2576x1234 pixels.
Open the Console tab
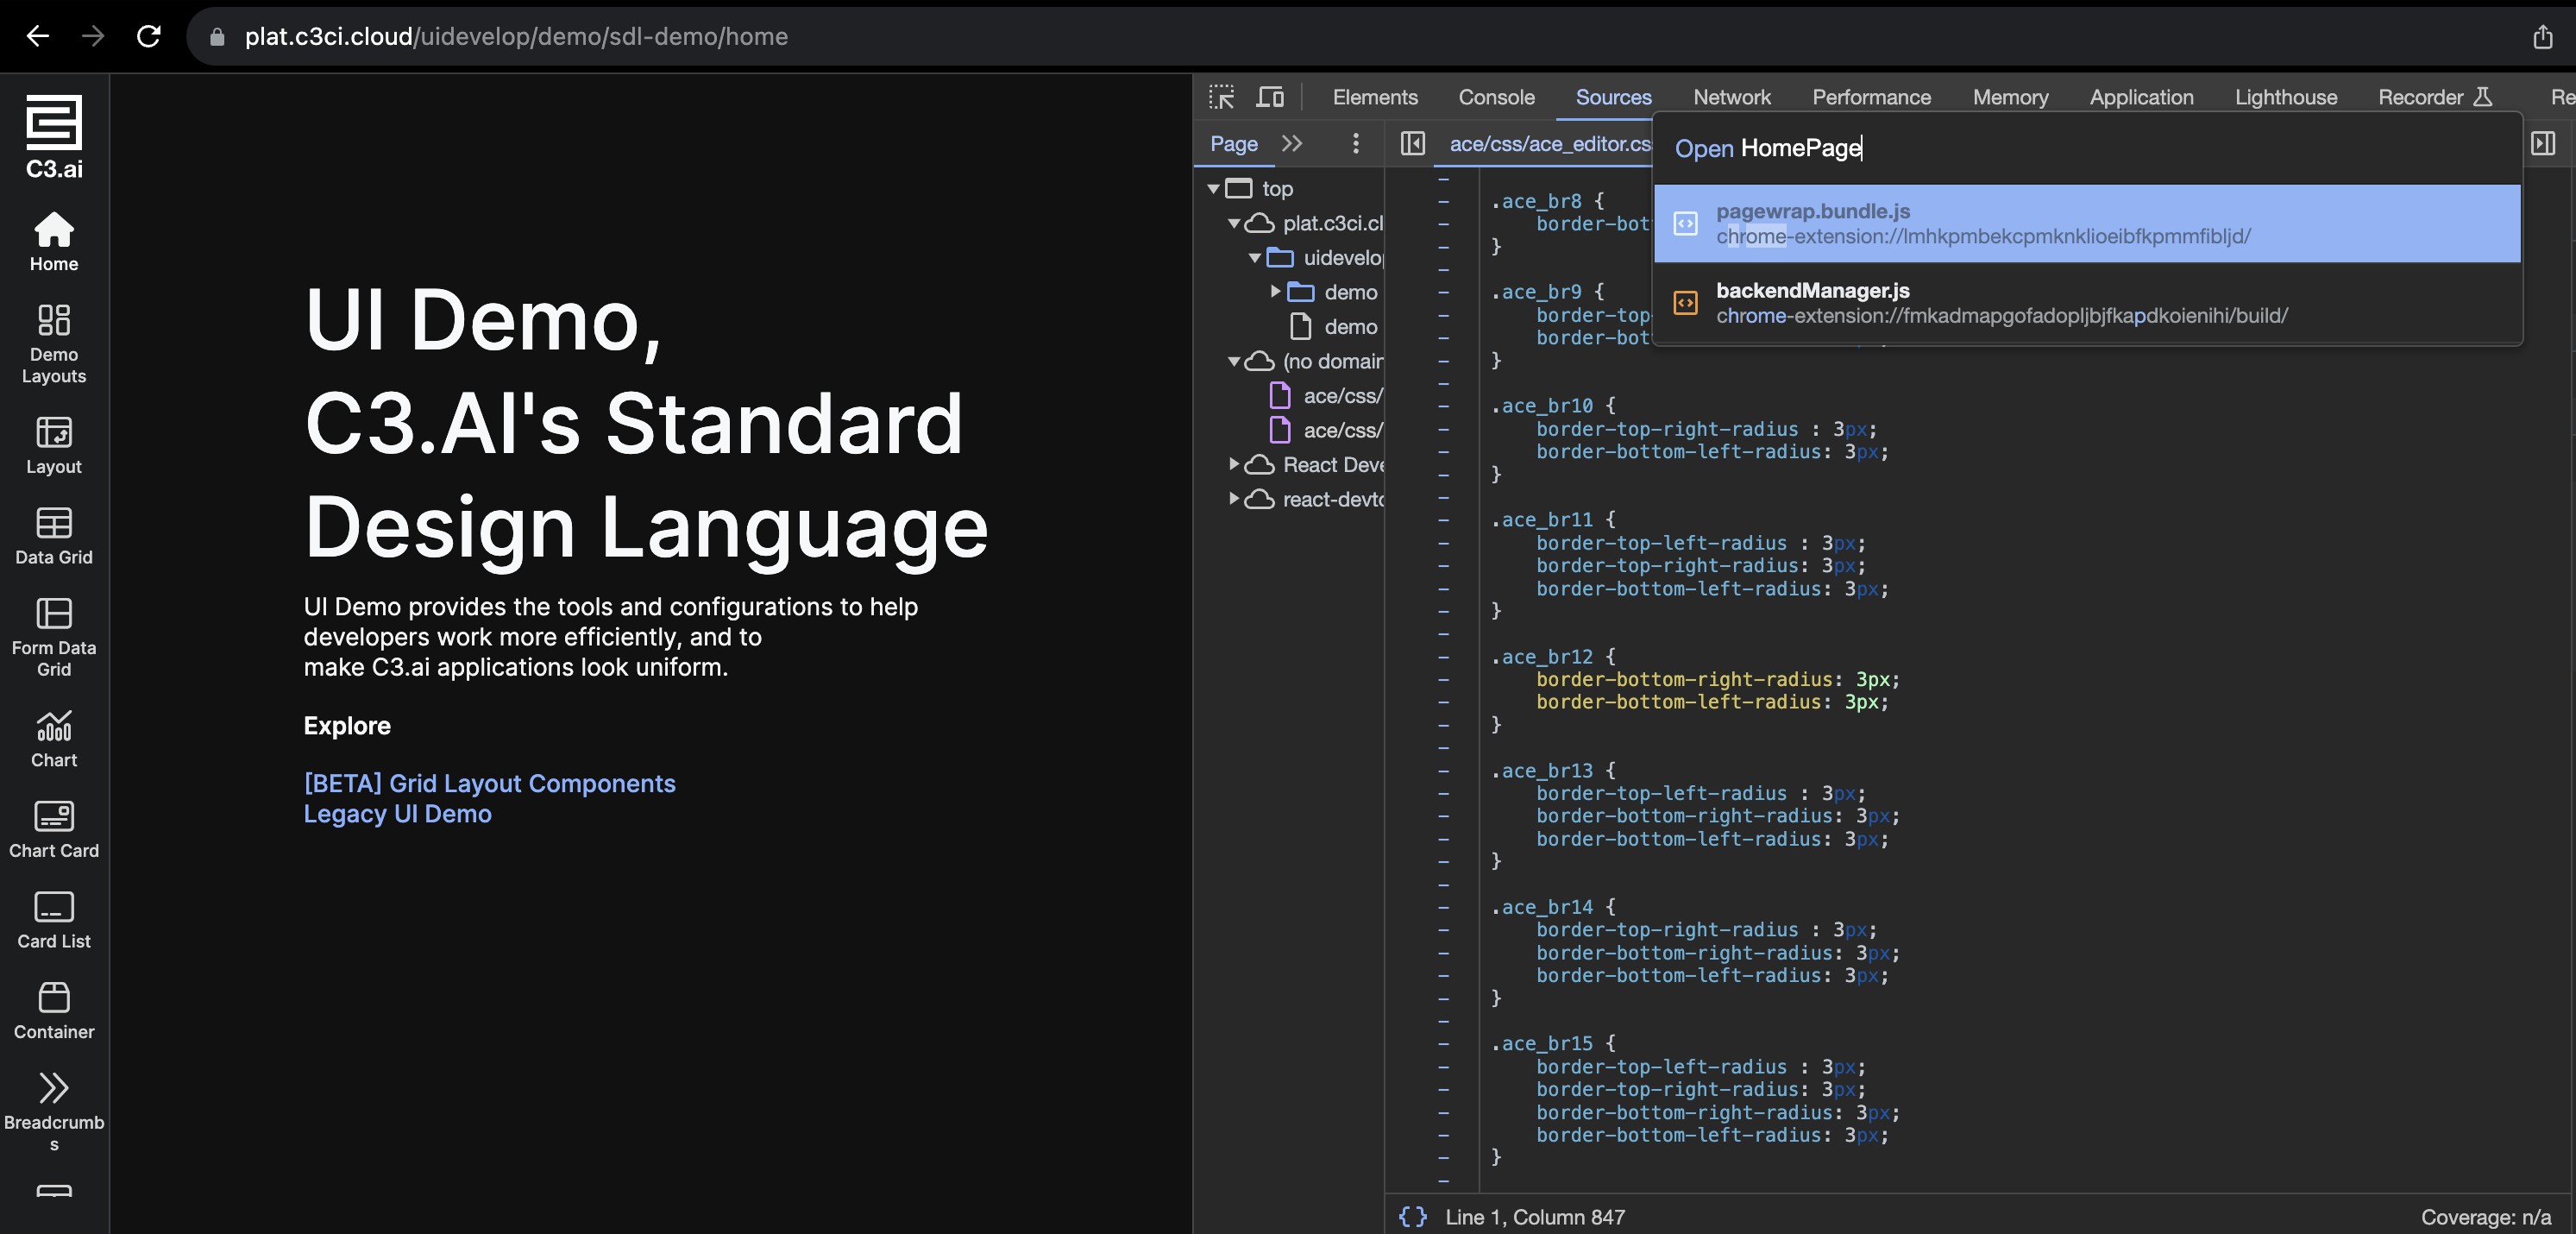click(x=1495, y=97)
